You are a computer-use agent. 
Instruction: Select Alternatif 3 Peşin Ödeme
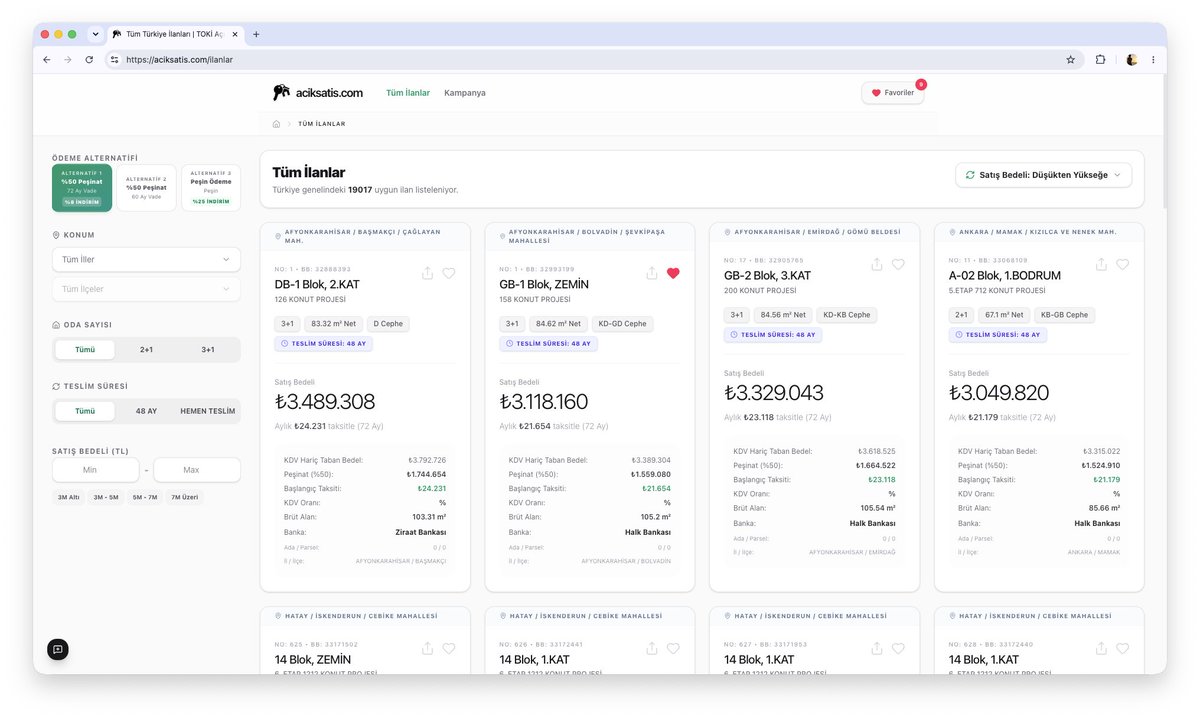211,188
